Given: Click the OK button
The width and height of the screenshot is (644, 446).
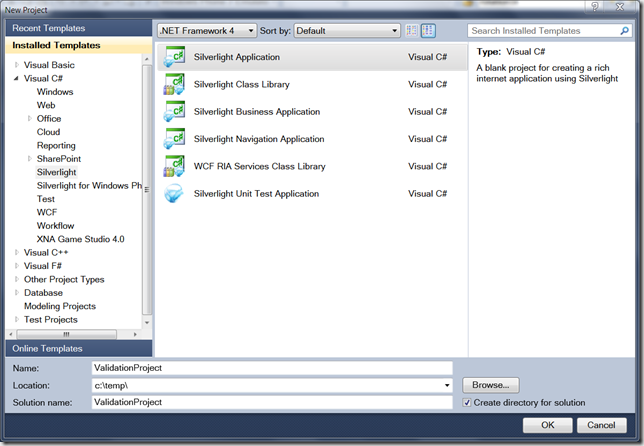Looking at the screenshot, I should pos(547,425).
